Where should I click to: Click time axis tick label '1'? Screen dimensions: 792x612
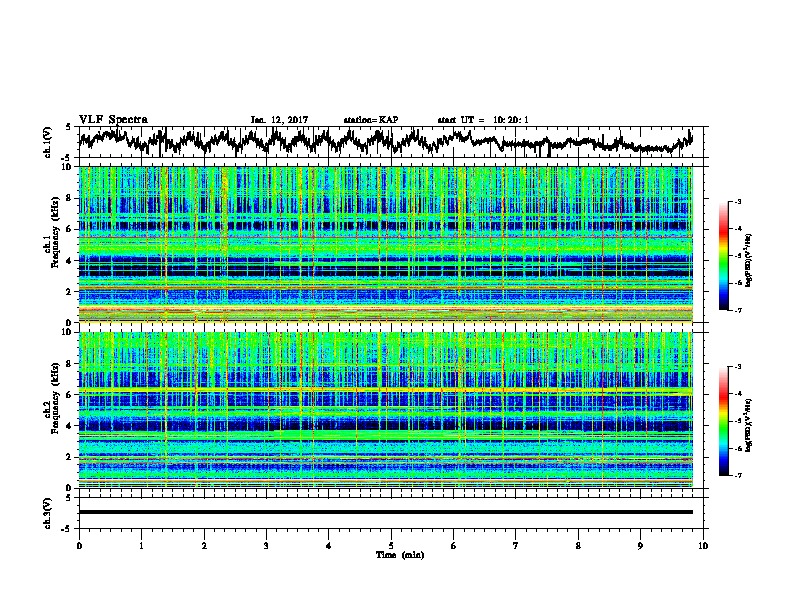click(x=141, y=546)
